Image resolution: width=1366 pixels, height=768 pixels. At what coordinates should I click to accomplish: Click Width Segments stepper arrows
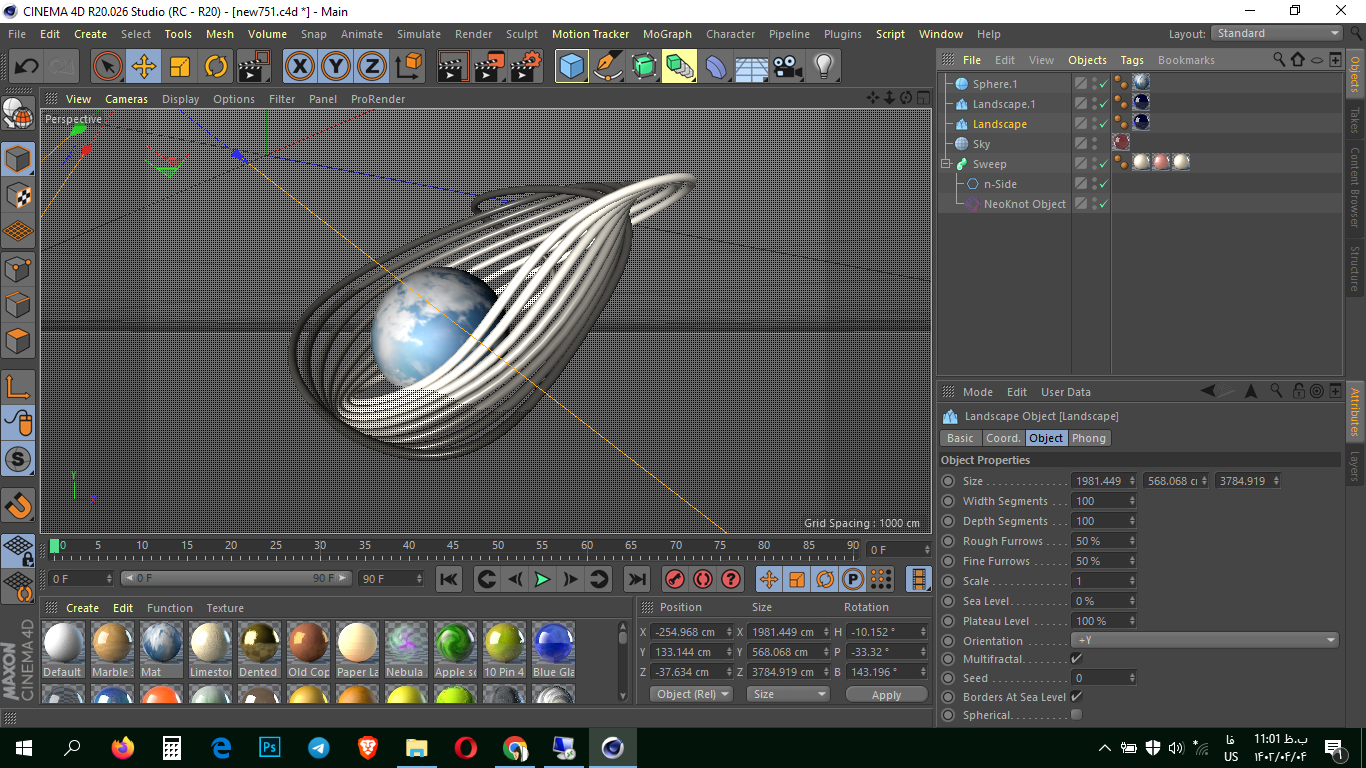[1132, 501]
